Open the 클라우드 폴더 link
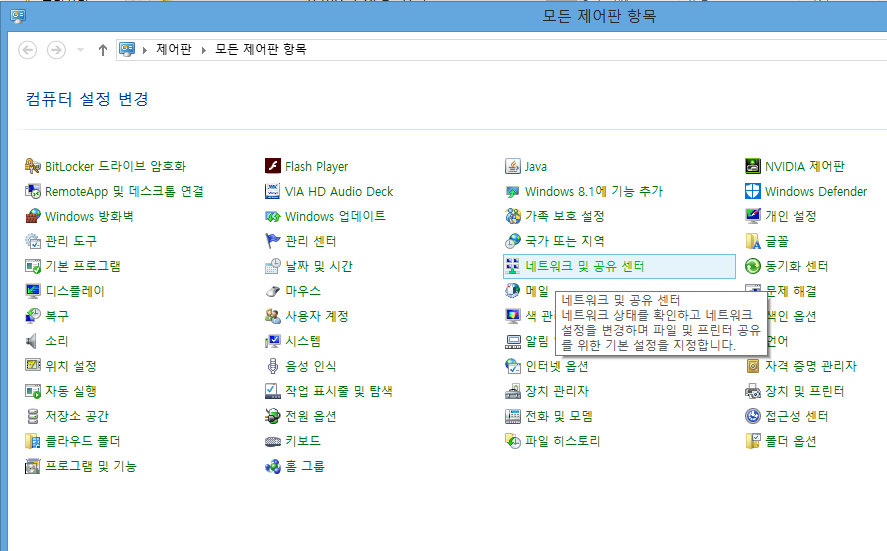The width and height of the screenshot is (887, 551). pyautogui.click(x=83, y=441)
